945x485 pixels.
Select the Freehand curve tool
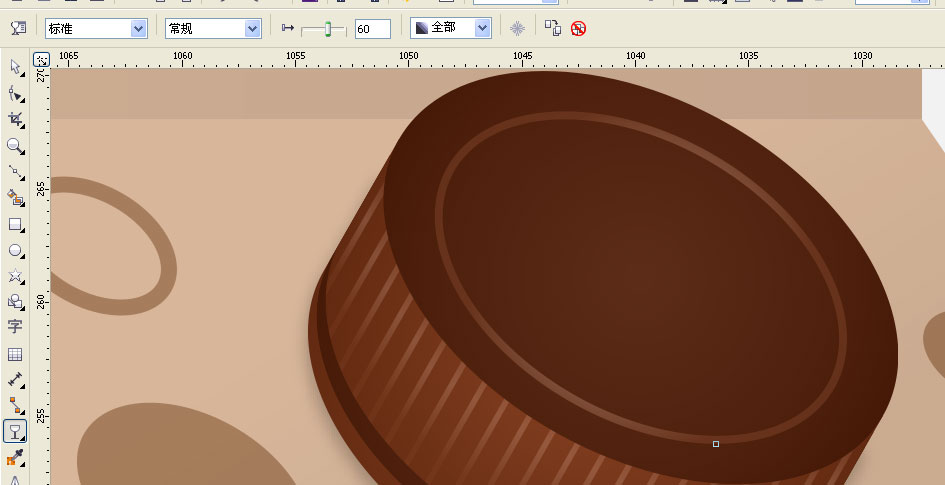coord(16,172)
